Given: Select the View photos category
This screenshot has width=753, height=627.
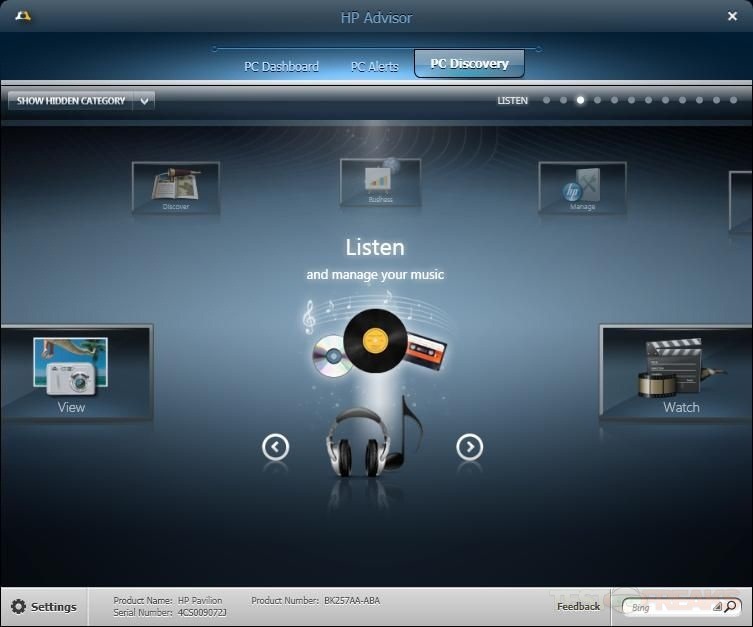Looking at the screenshot, I should pos(72,373).
